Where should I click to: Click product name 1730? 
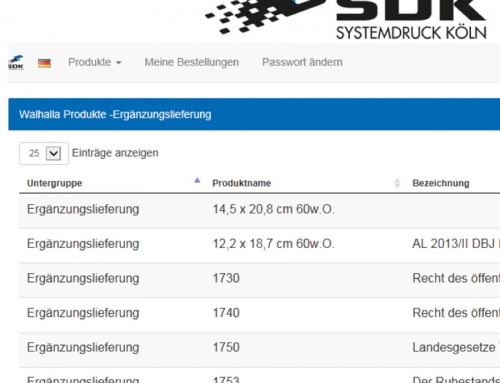pyautogui.click(x=226, y=278)
